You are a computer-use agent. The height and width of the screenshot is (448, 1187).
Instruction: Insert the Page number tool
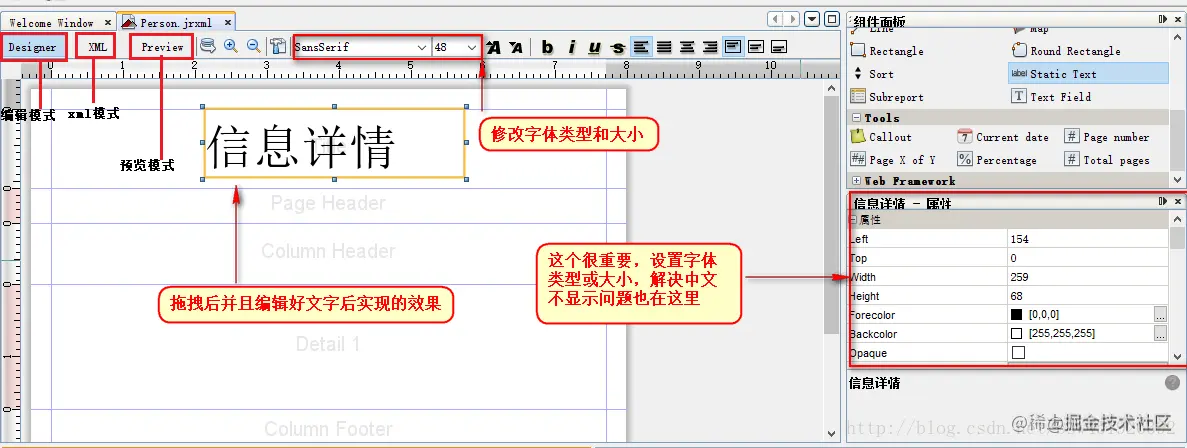click(x=1107, y=137)
